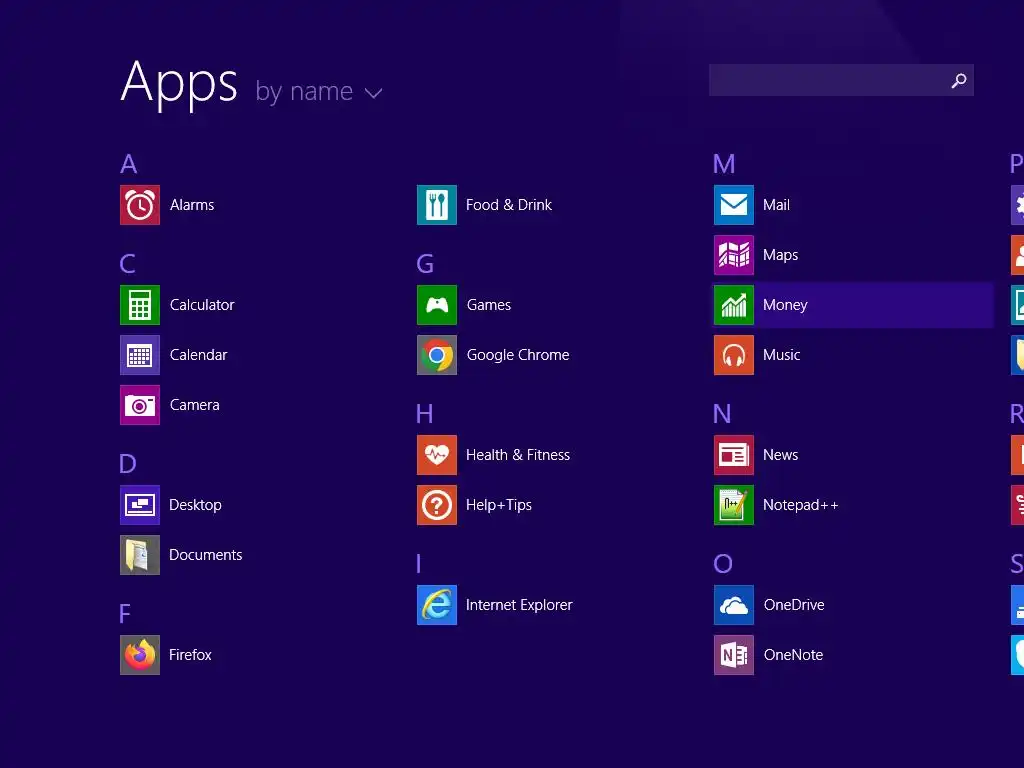Open the Desktop tile icon

point(140,505)
